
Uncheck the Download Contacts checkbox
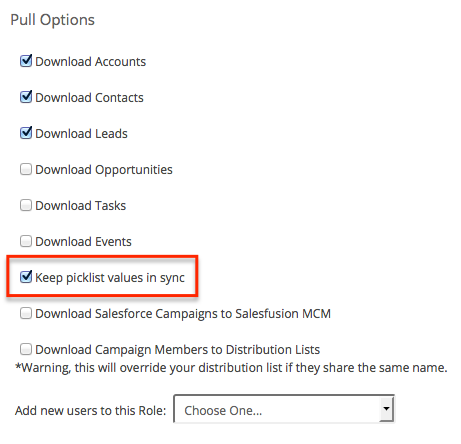tap(26, 97)
